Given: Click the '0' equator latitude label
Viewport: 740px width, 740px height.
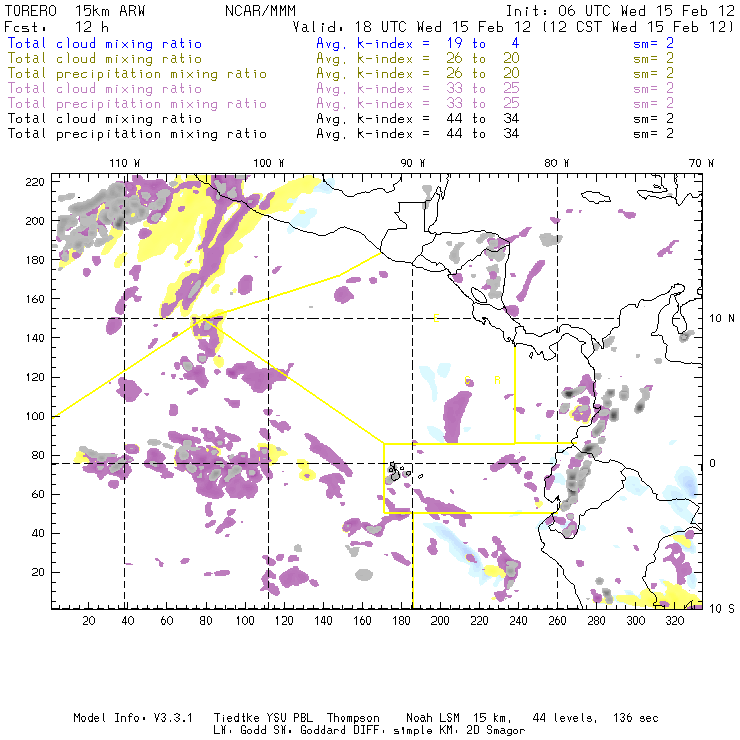Looking at the screenshot, I should coord(713,463).
